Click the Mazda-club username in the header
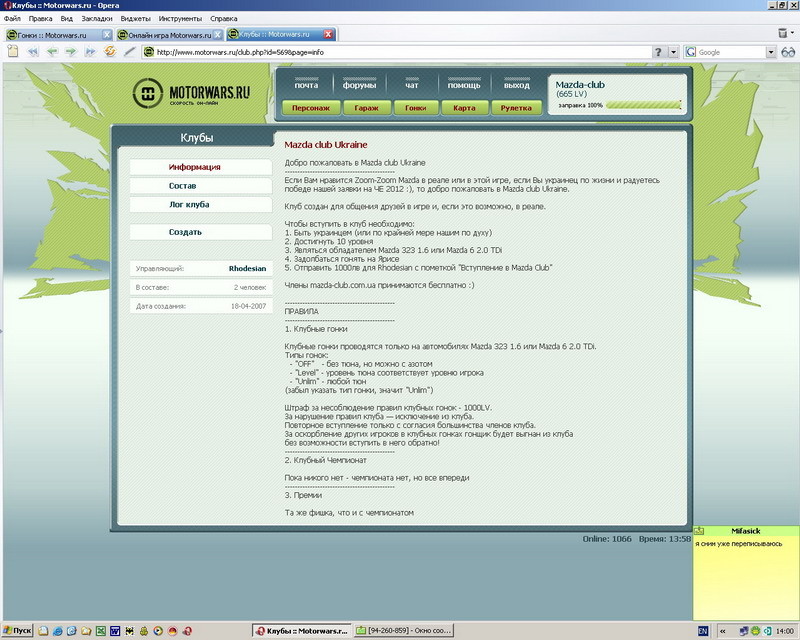The width and height of the screenshot is (800, 640). point(580,85)
